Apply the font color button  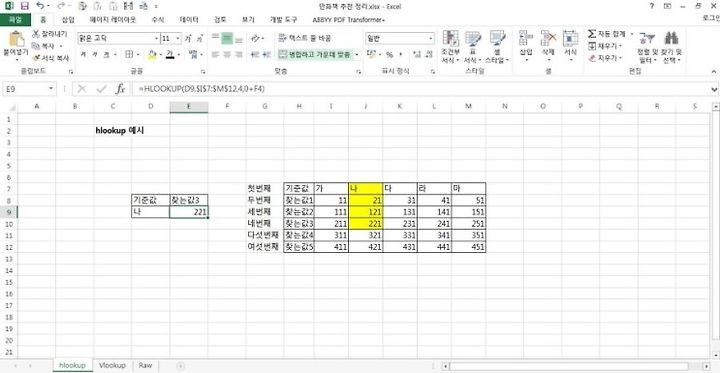pos(170,54)
